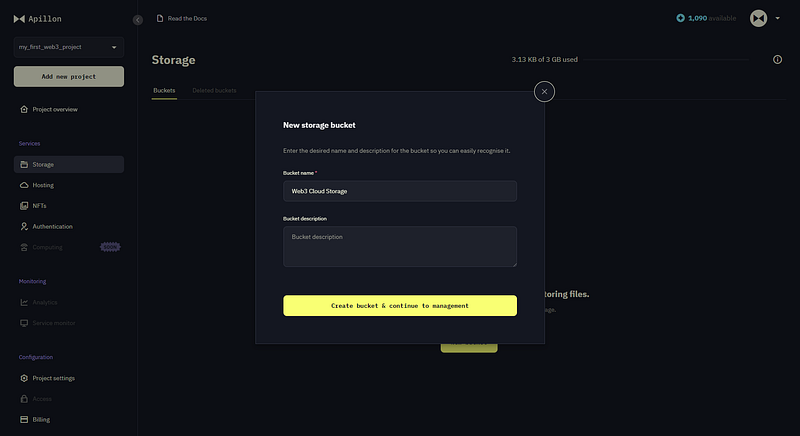Click the profile avatar menu
The height and width of the screenshot is (436, 800).
pos(758,18)
